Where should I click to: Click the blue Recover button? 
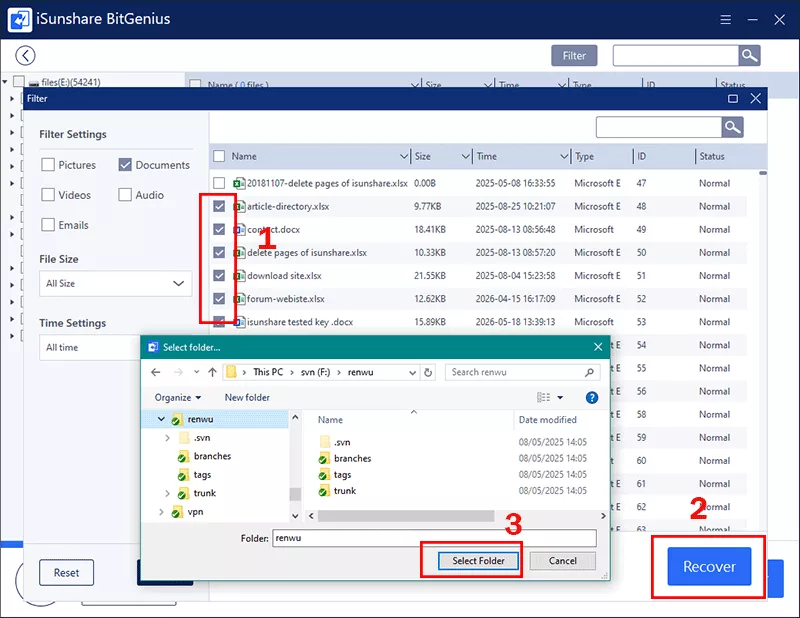pyautogui.click(x=709, y=566)
